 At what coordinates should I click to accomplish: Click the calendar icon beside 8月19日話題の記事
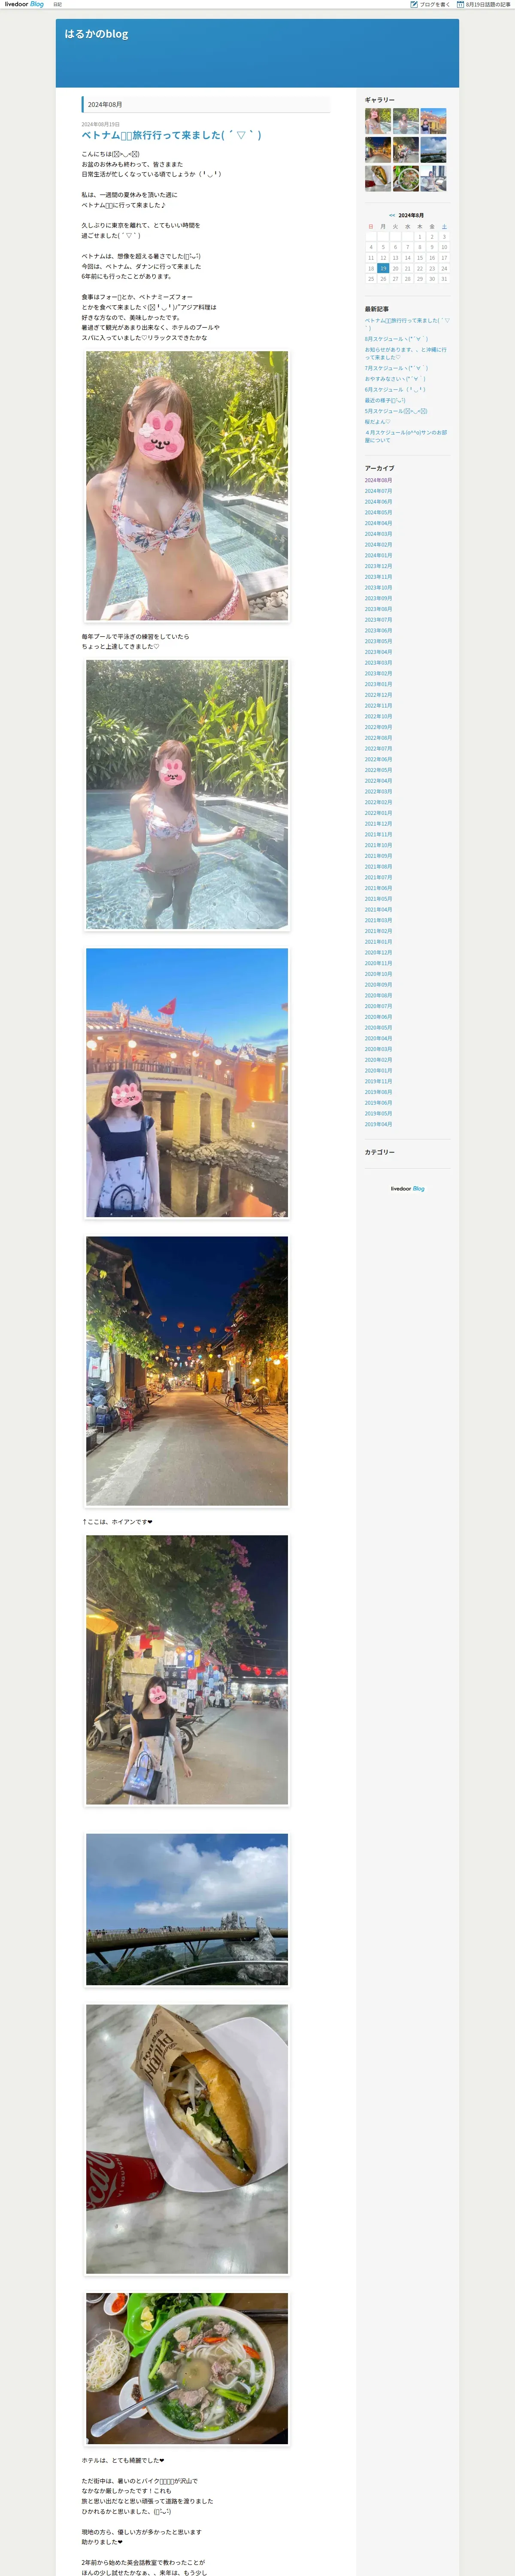[x=460, y=4]
